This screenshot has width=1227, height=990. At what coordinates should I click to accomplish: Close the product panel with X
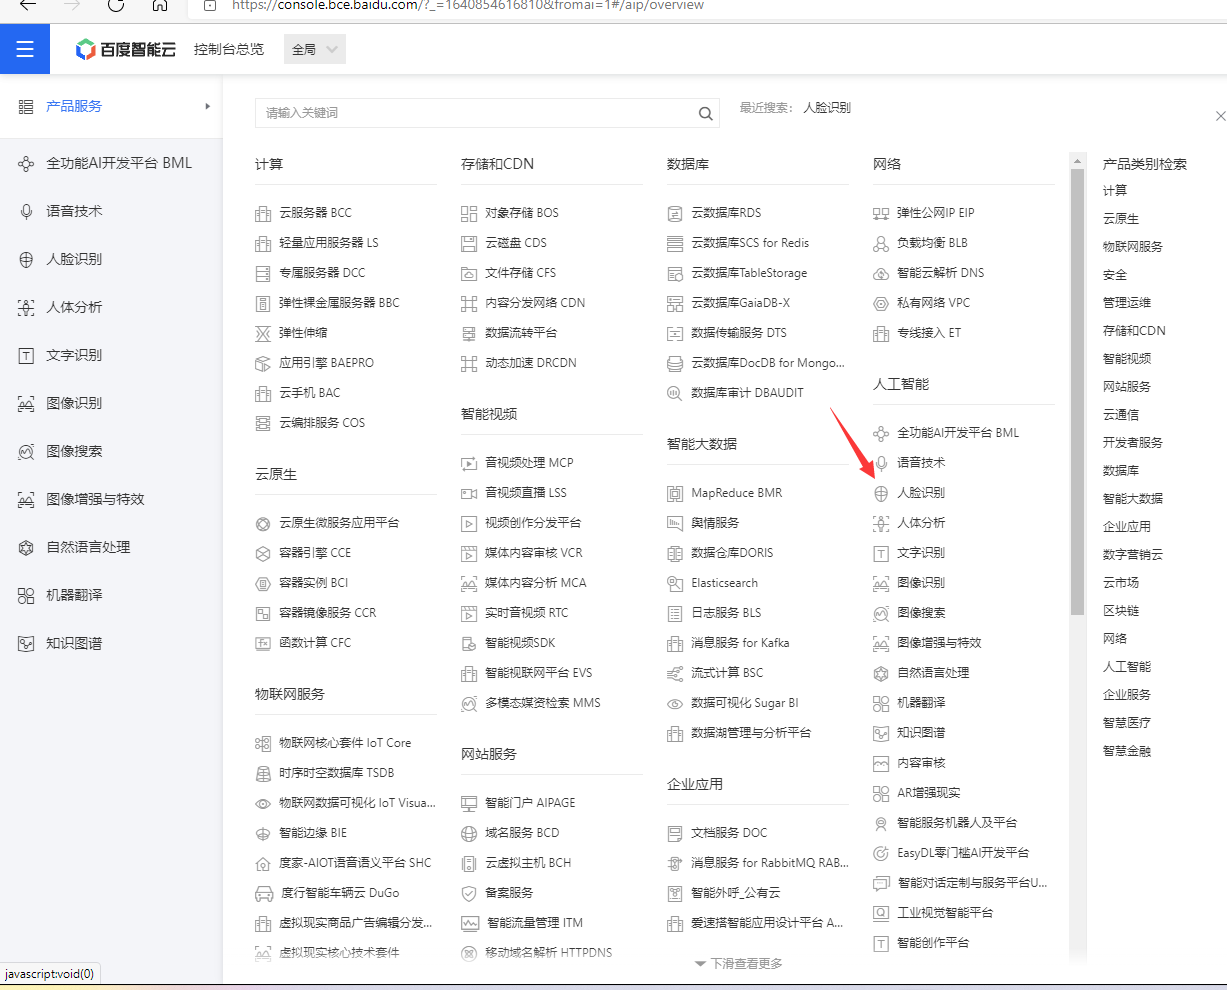coord(1220,116)
